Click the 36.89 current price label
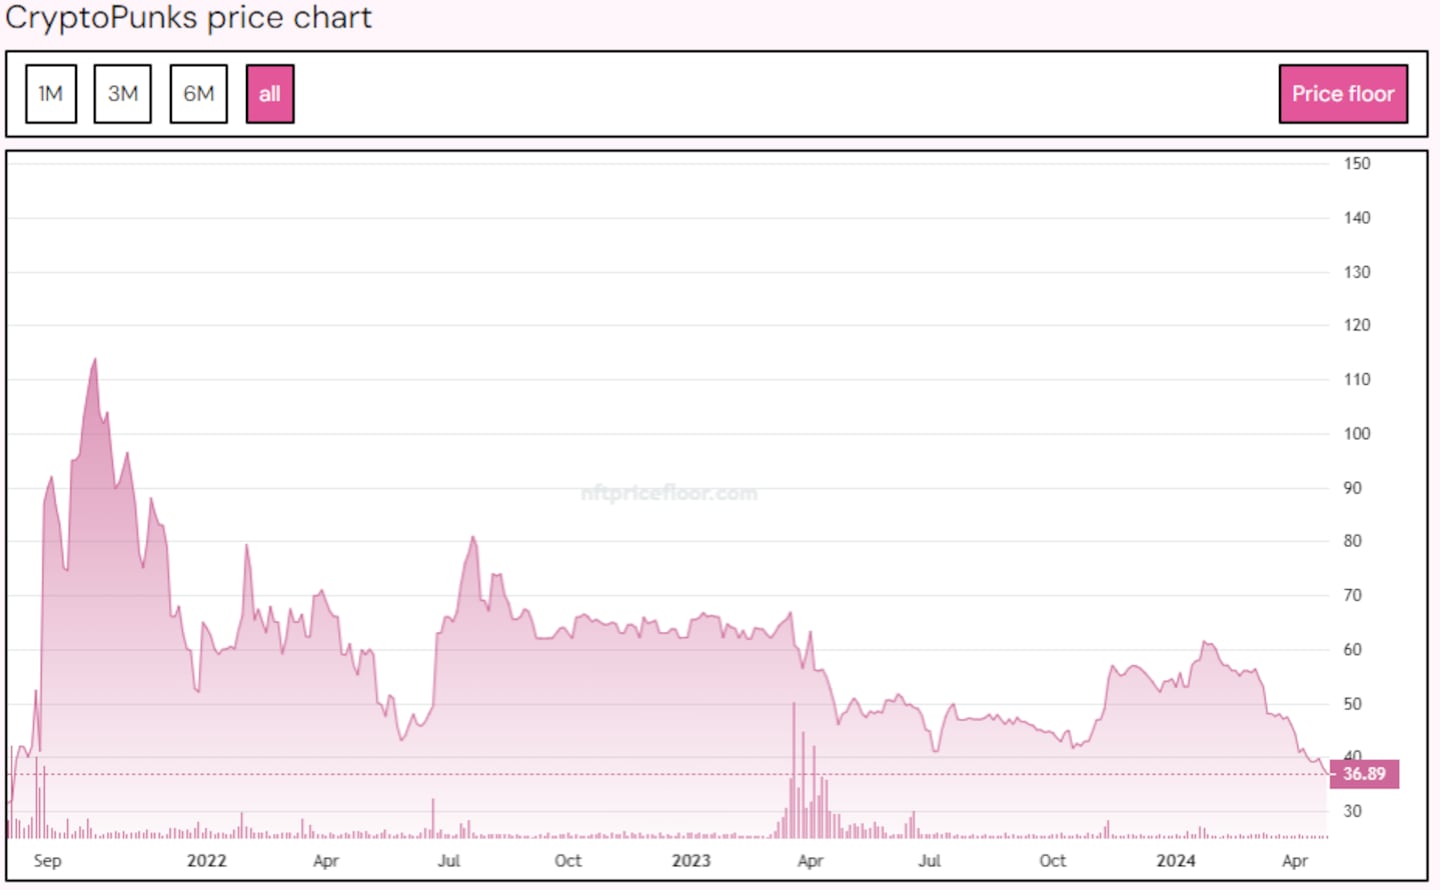This screenshot has width=1440, height=890. (1364, 774)
